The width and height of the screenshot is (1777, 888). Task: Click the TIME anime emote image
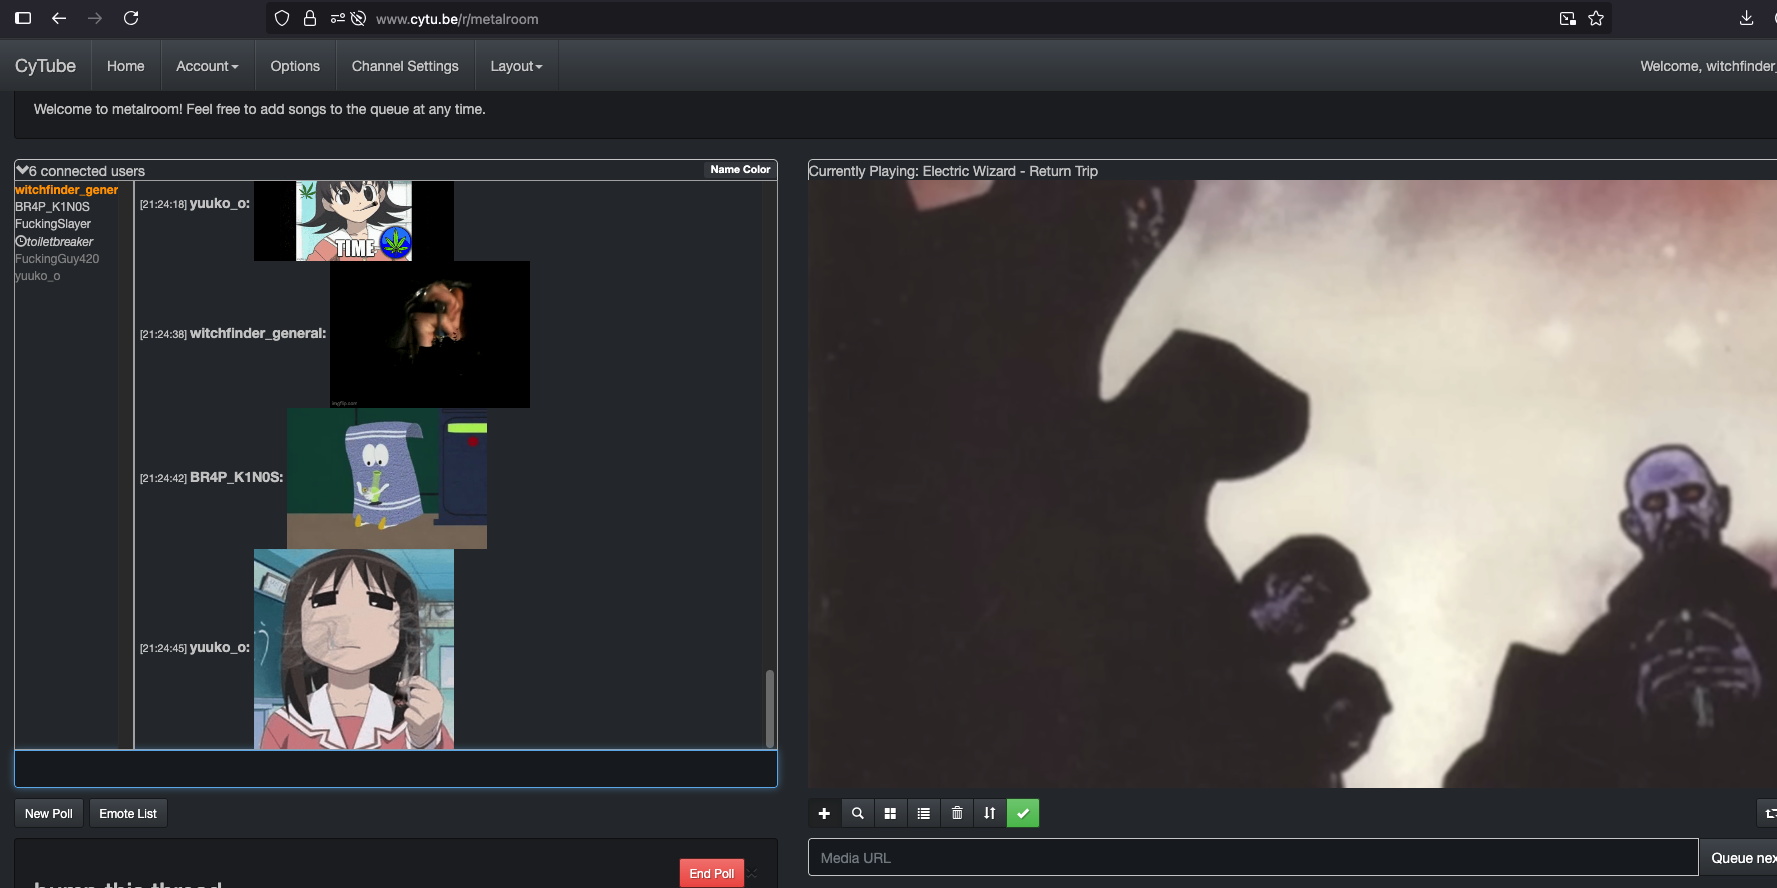click(354, 221)
